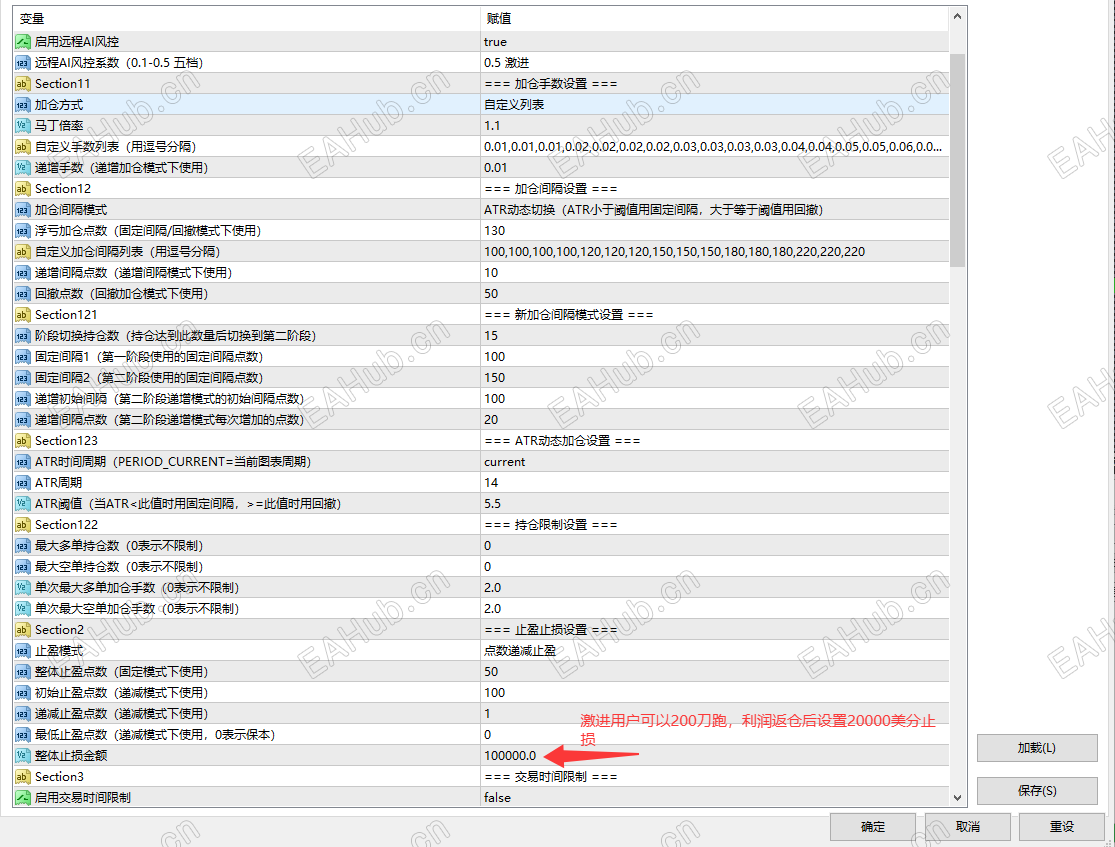Click the icon beside 自定义加仓间隔列表

[x=23, y=252]
